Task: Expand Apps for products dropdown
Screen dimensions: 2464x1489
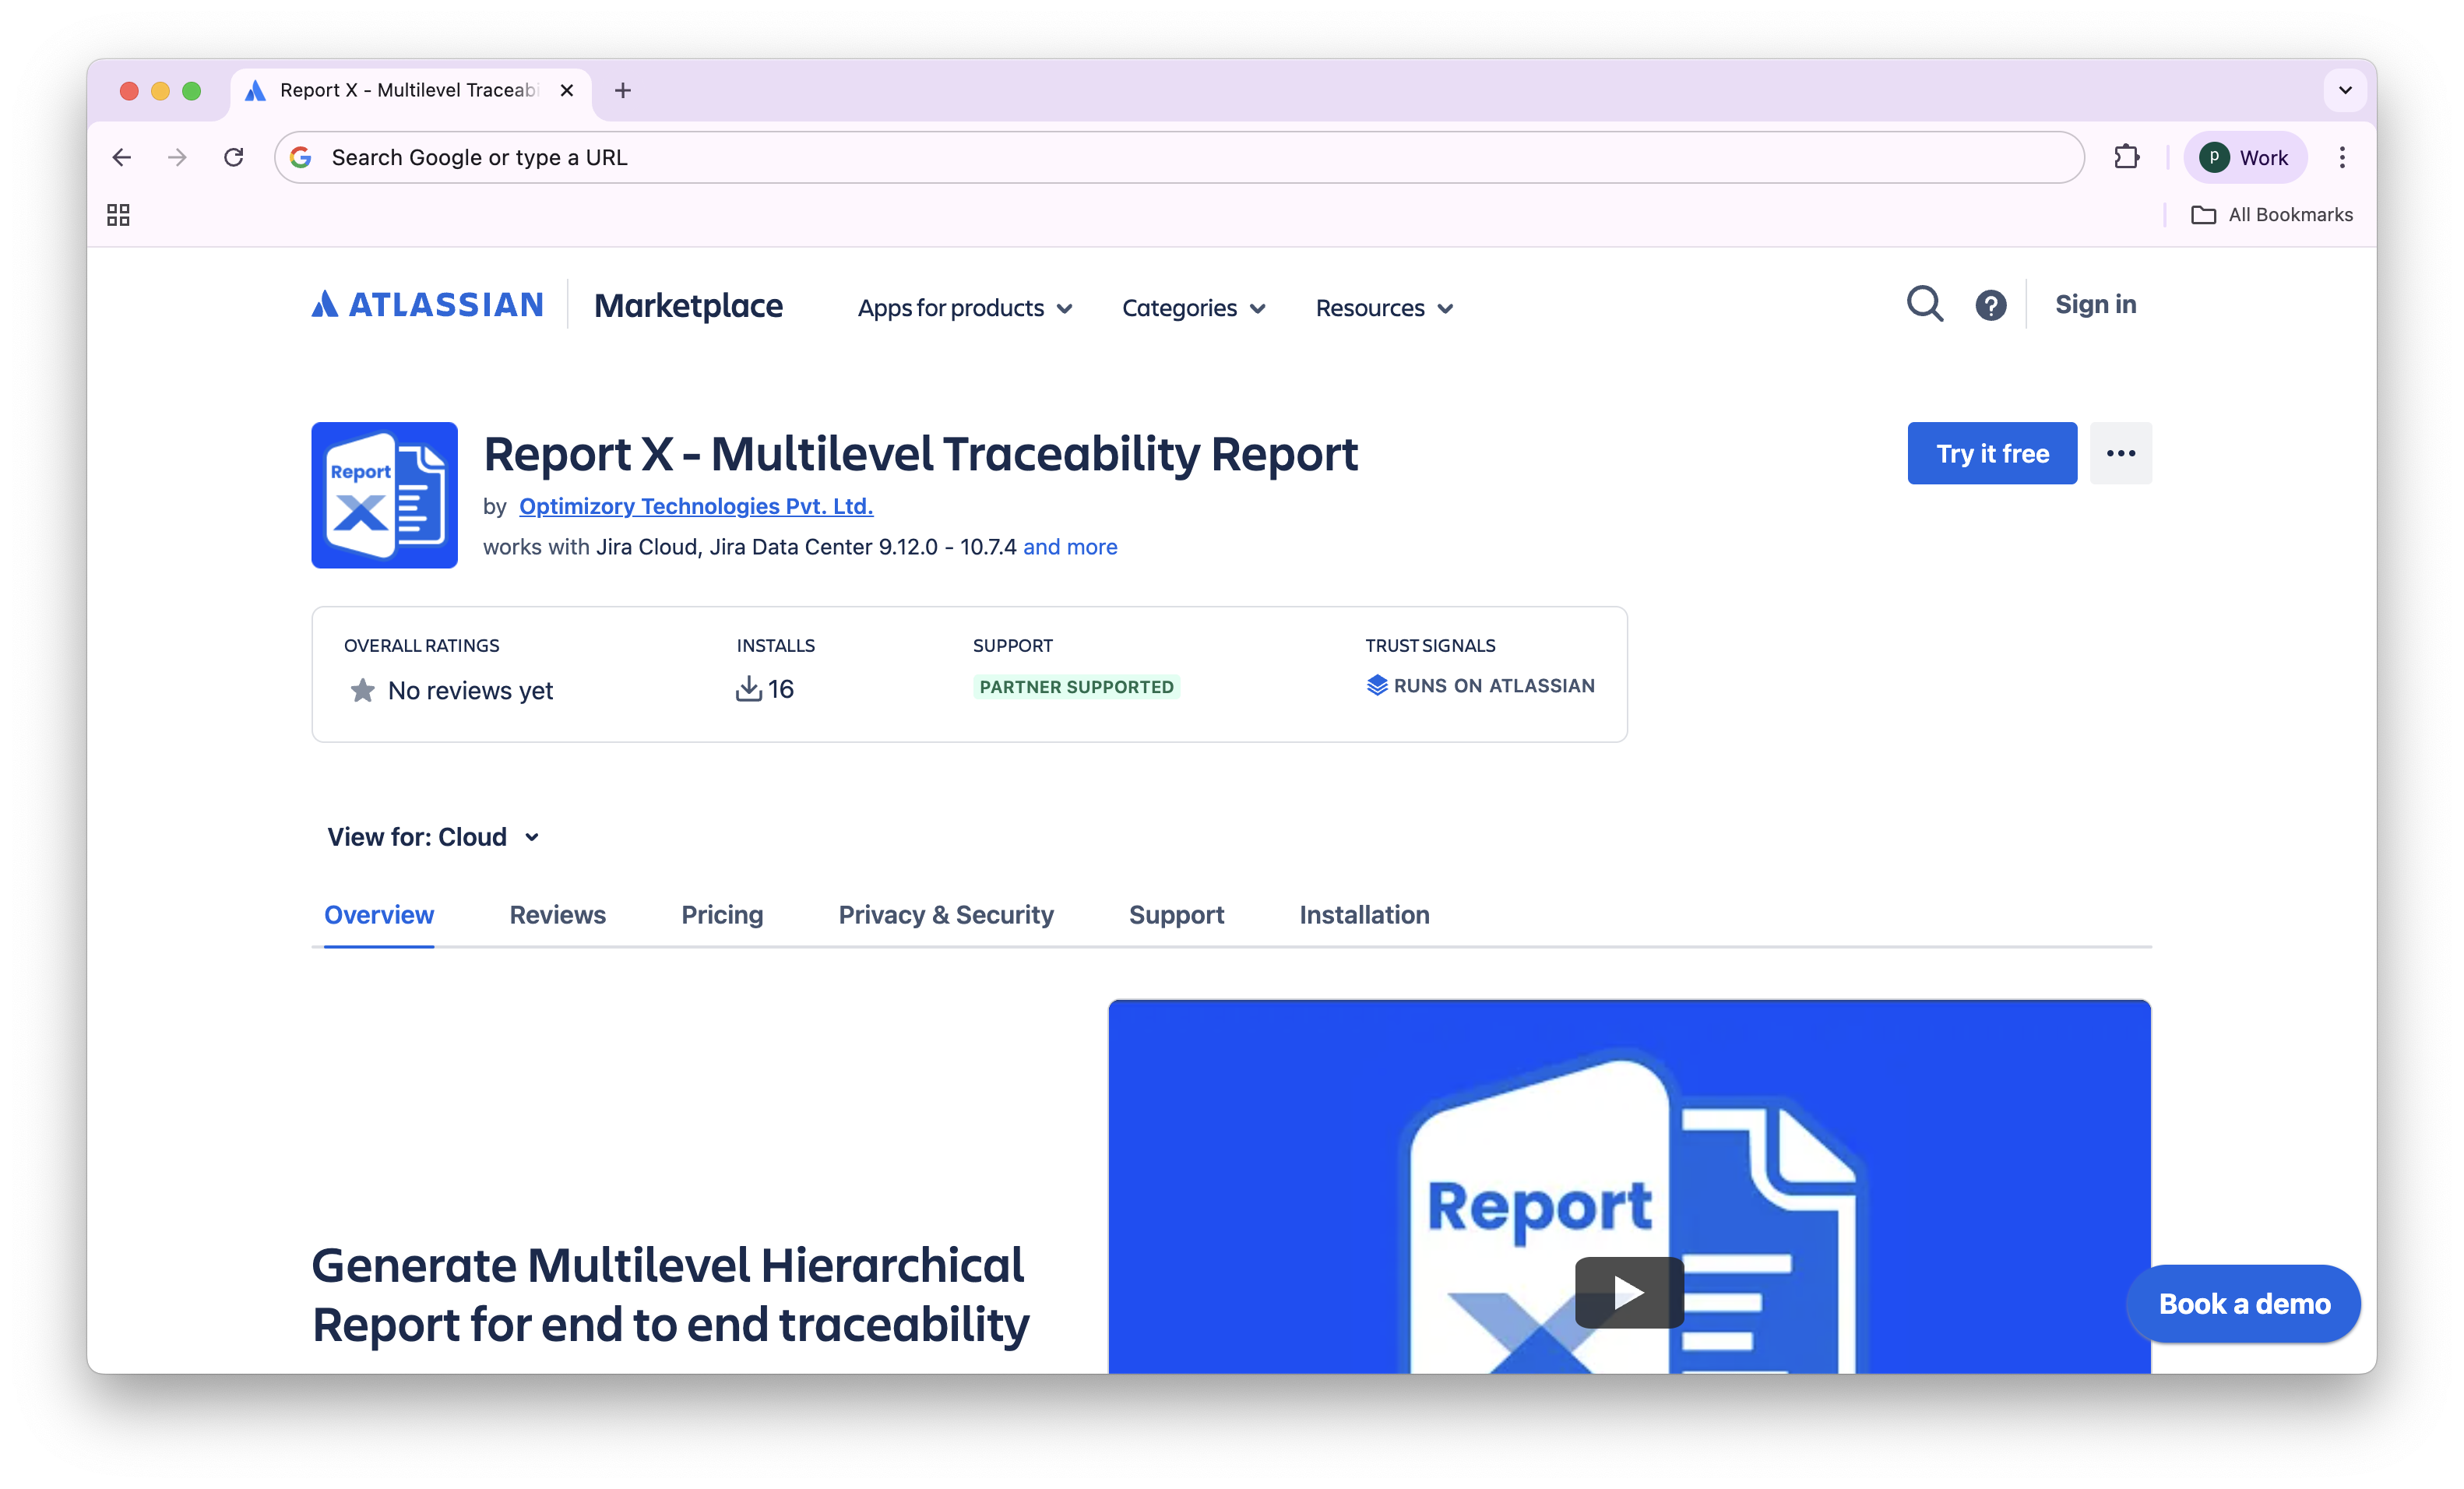Action: [964, 308]
